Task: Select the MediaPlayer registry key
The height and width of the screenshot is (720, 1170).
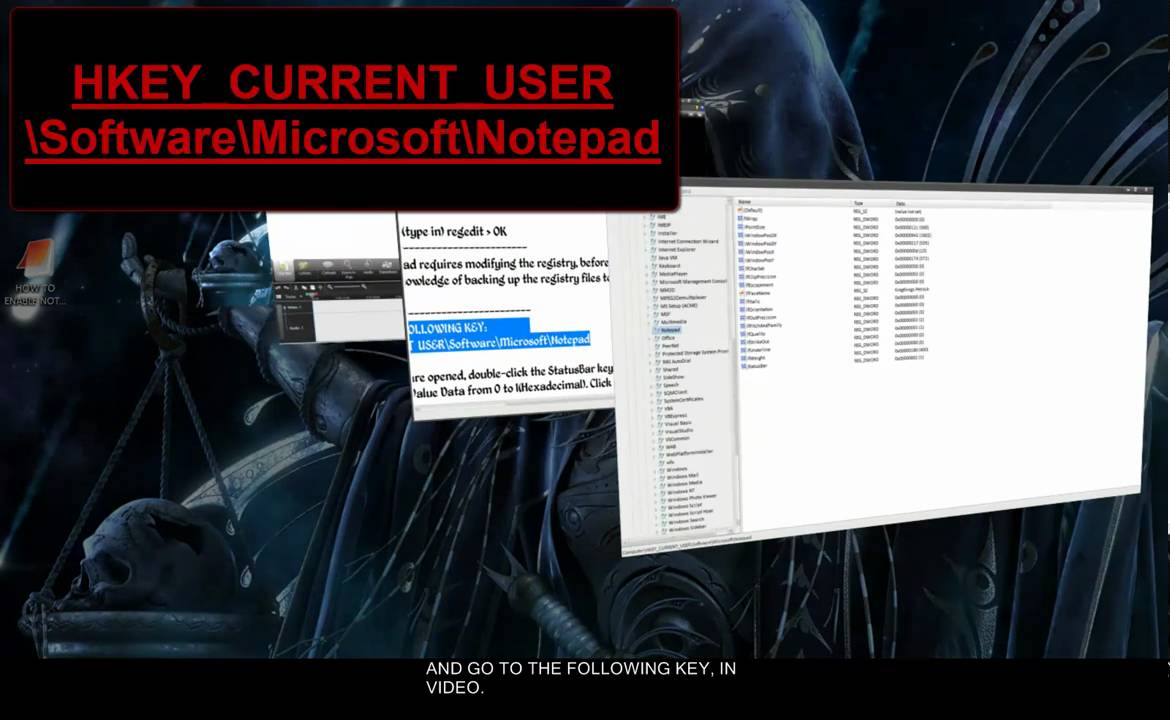Action: coord(674,274)
